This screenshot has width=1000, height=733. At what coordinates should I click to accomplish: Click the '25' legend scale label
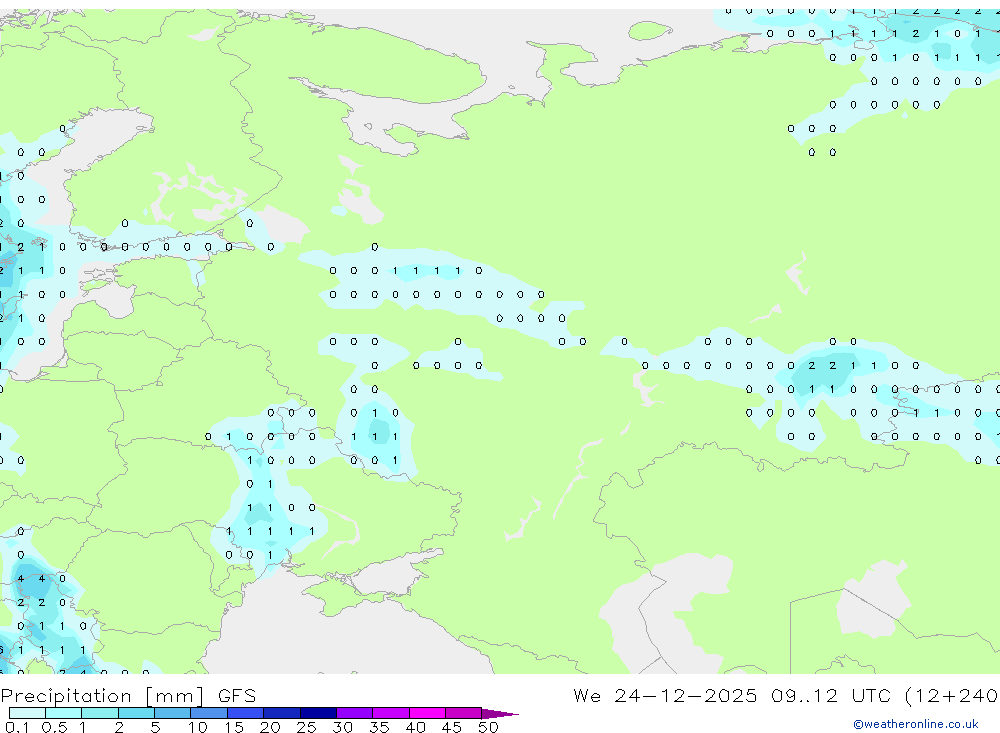click(x=306, y=727)
